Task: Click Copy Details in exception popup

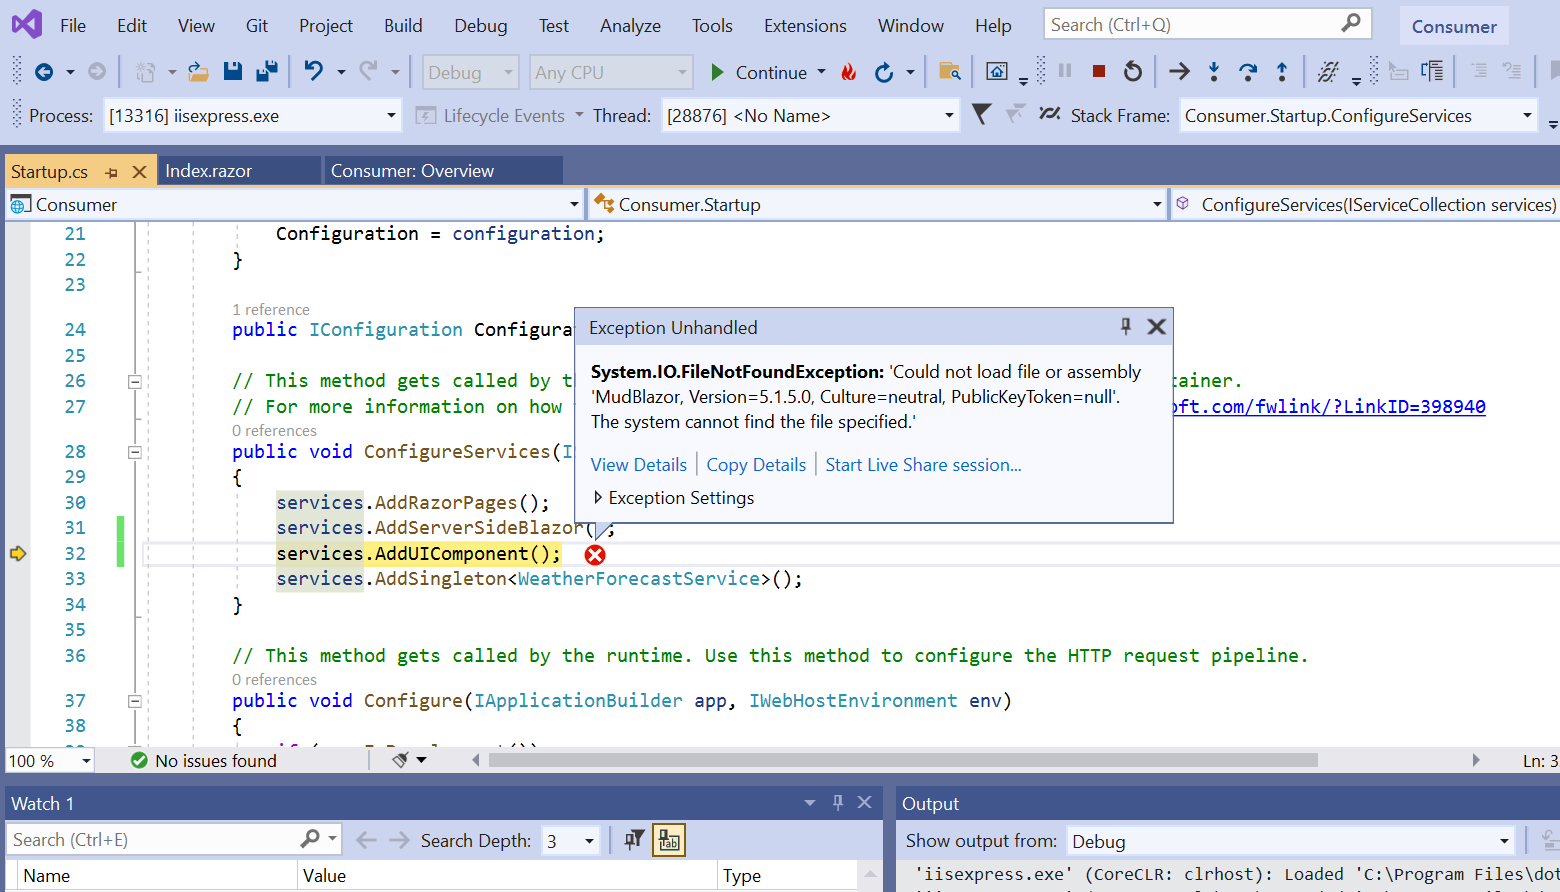Action: (756, 465)
